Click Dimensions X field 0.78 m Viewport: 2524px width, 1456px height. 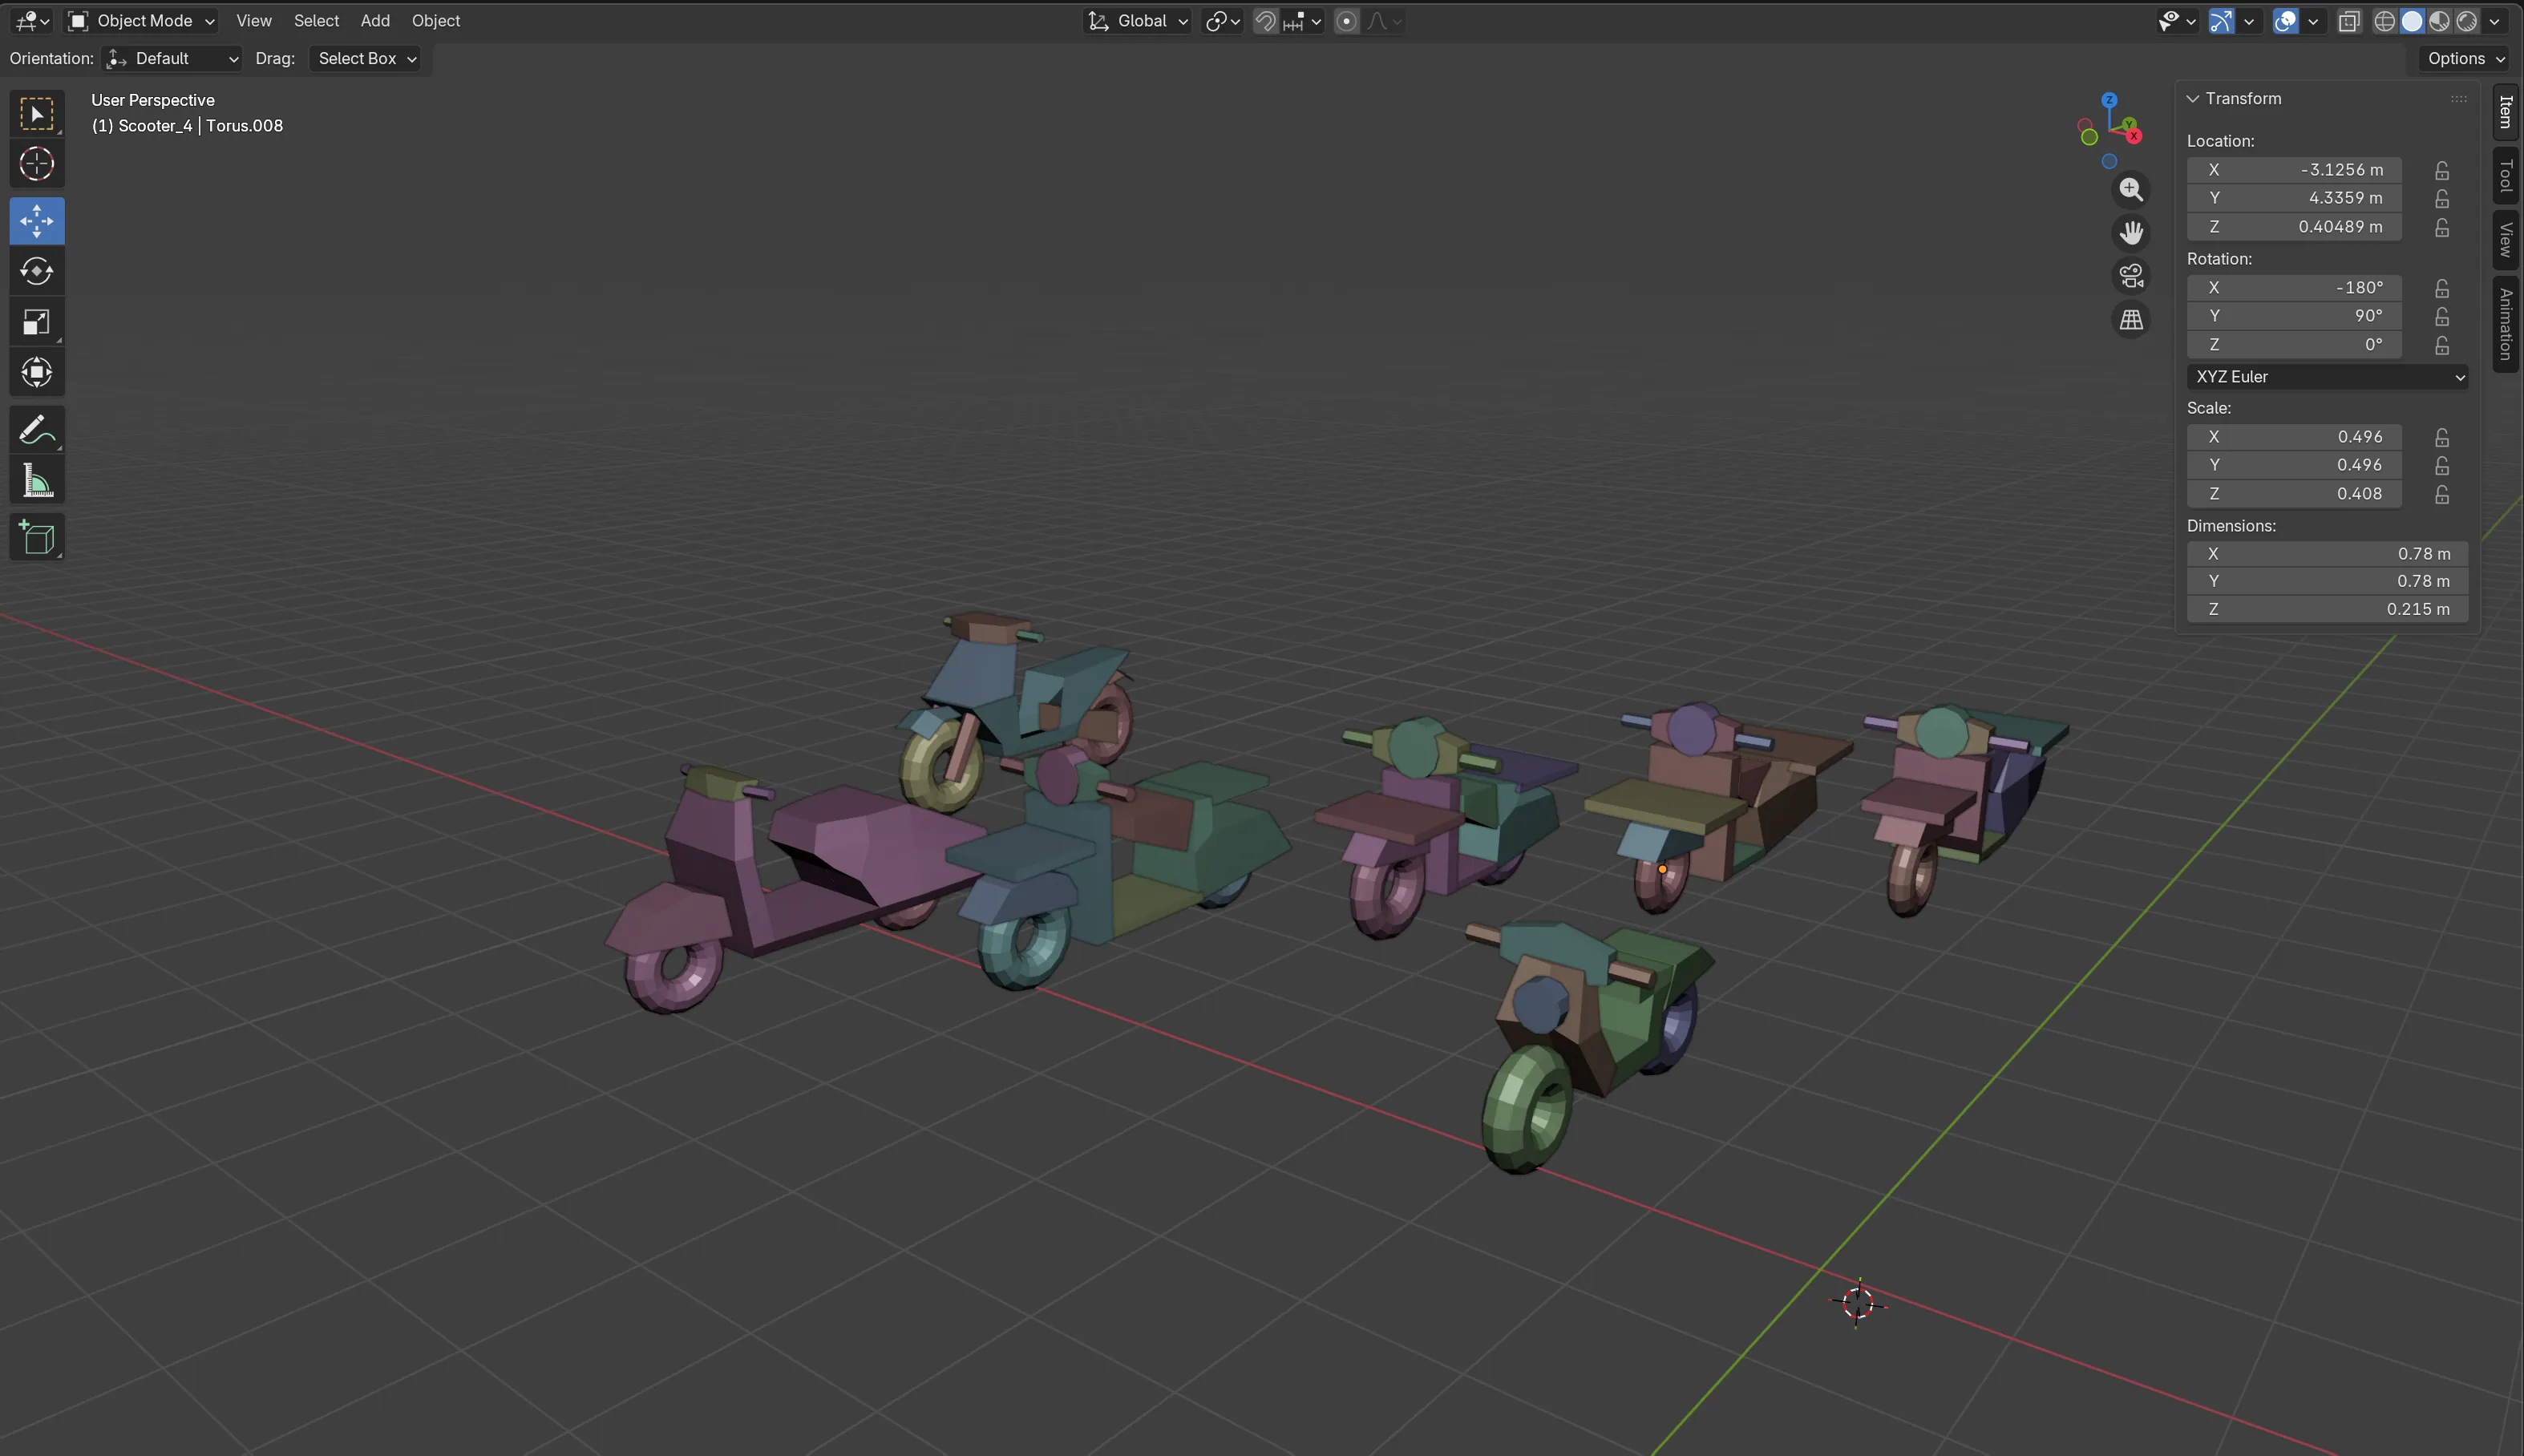(x=2327, y=554)
